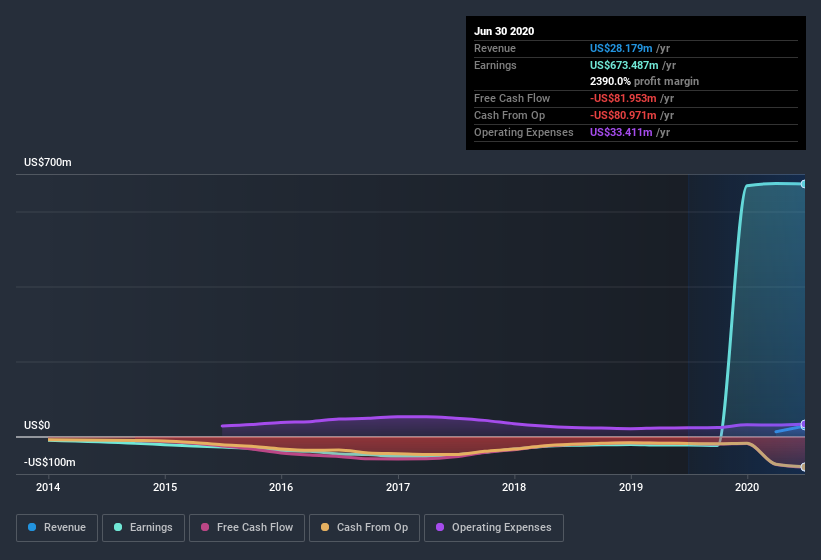The height and width of the screenshot is (560, 821).
Task: Click the US$673.487m earnings value
Action: [x=624, y=65]
